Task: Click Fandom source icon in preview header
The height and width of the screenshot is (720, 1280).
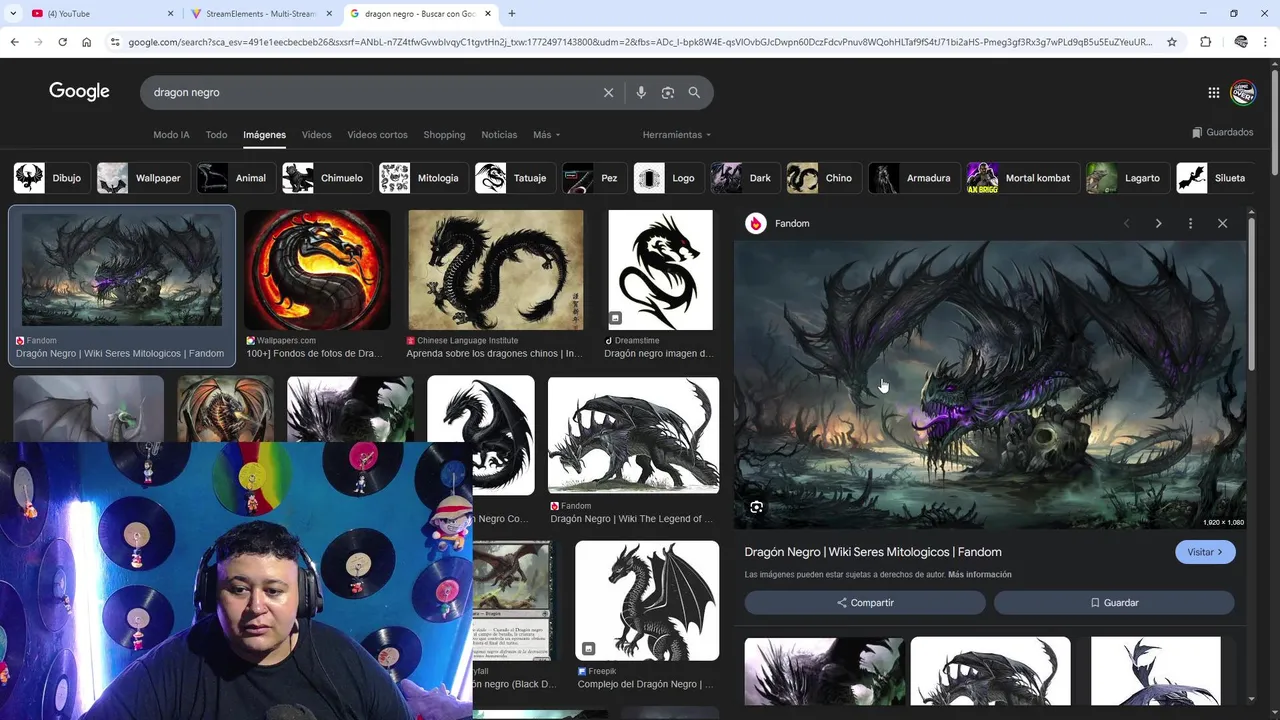Action: [756, 223]
